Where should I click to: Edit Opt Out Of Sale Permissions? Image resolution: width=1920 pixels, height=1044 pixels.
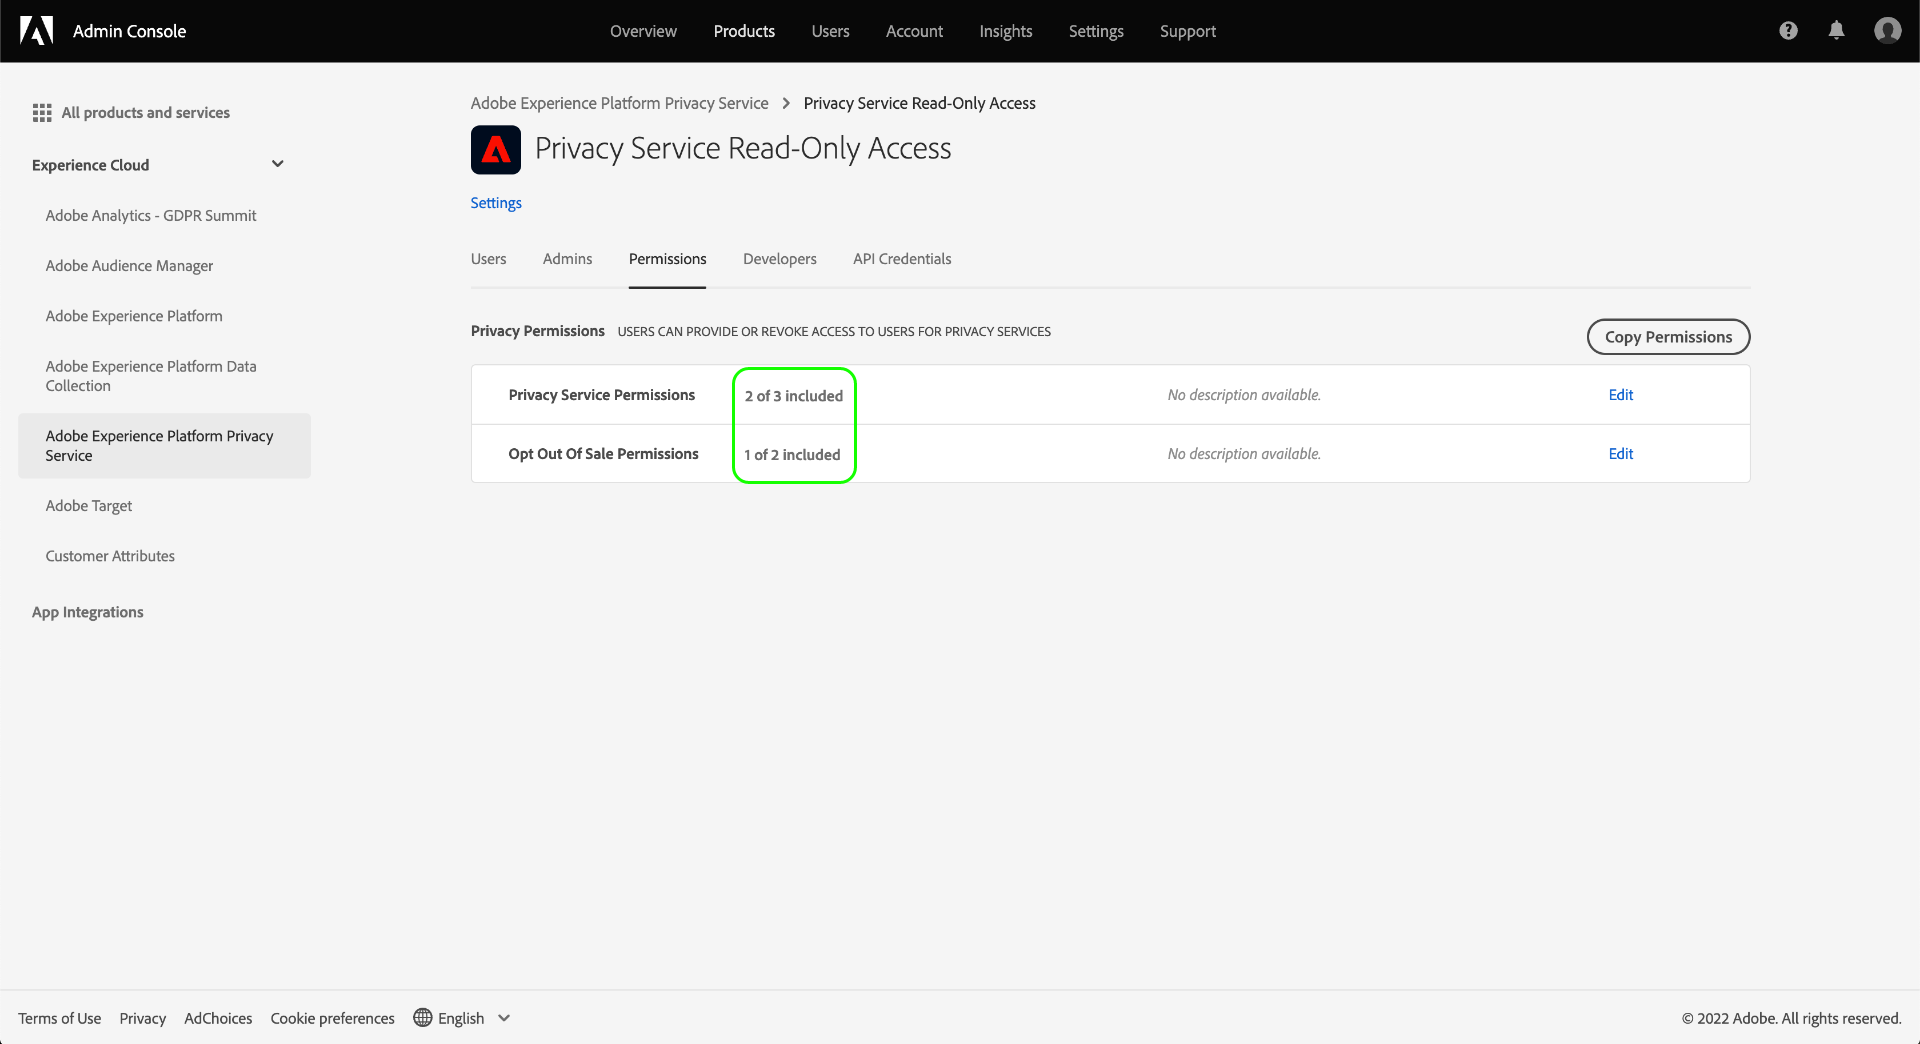pos(1621,454)
